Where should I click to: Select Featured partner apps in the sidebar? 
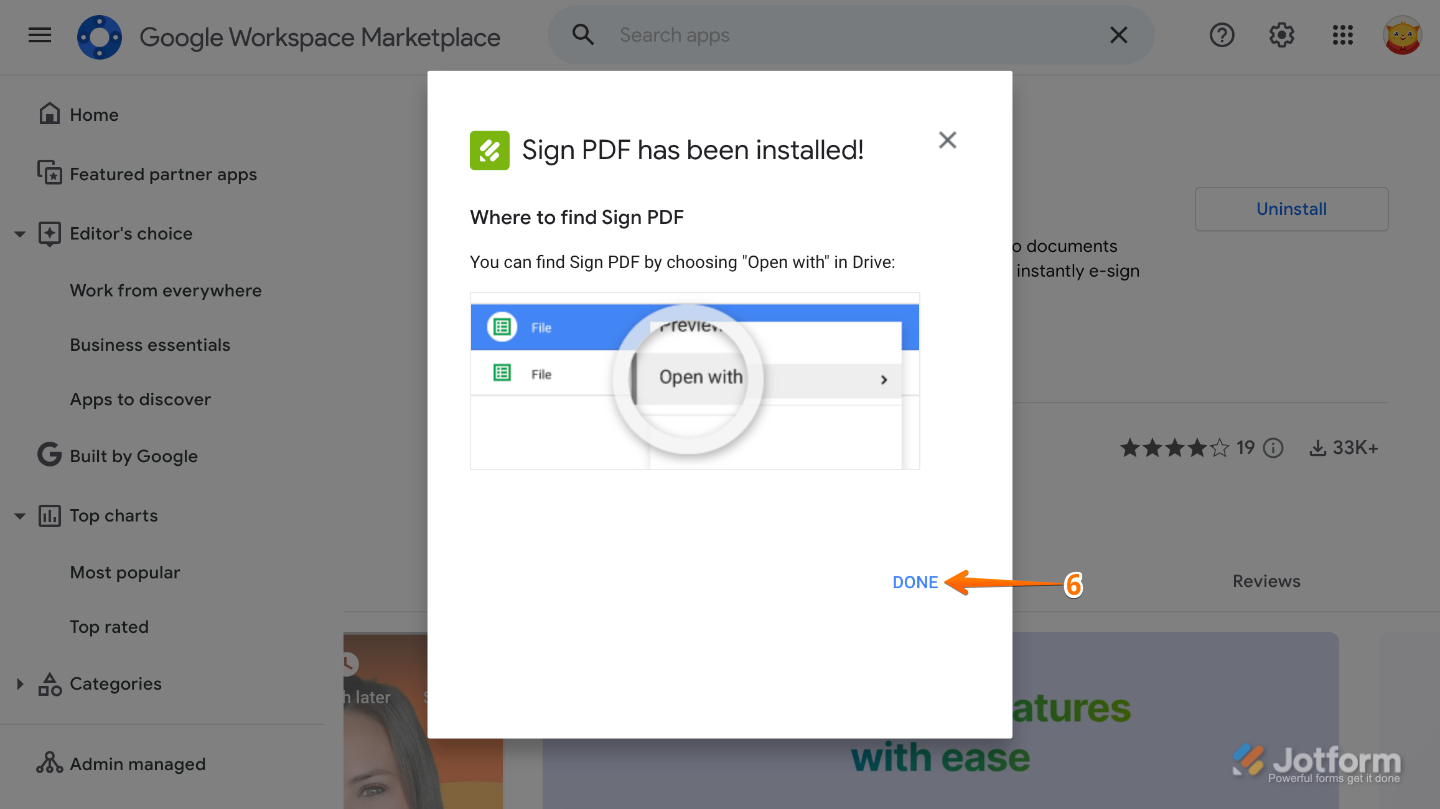[x=163, y=174]
